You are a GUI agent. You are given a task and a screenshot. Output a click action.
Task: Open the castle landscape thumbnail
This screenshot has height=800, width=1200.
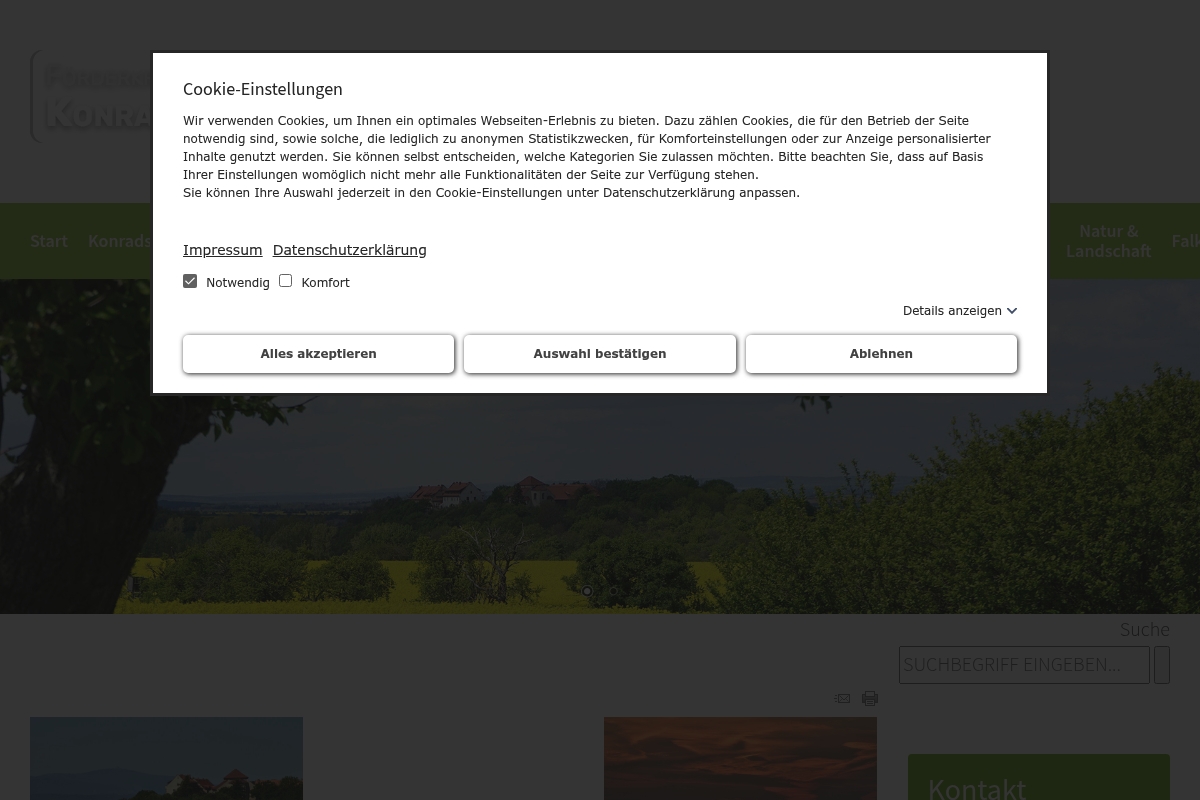166,758
